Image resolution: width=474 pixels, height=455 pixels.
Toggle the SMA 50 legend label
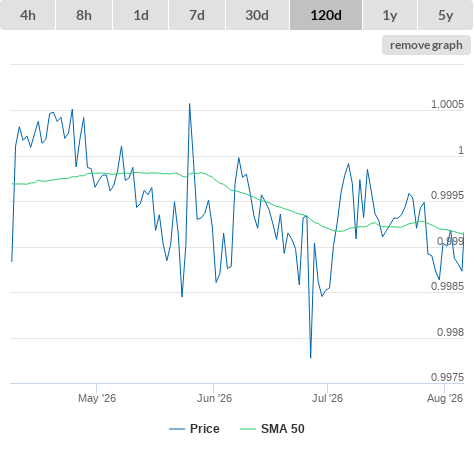(283, 429)
